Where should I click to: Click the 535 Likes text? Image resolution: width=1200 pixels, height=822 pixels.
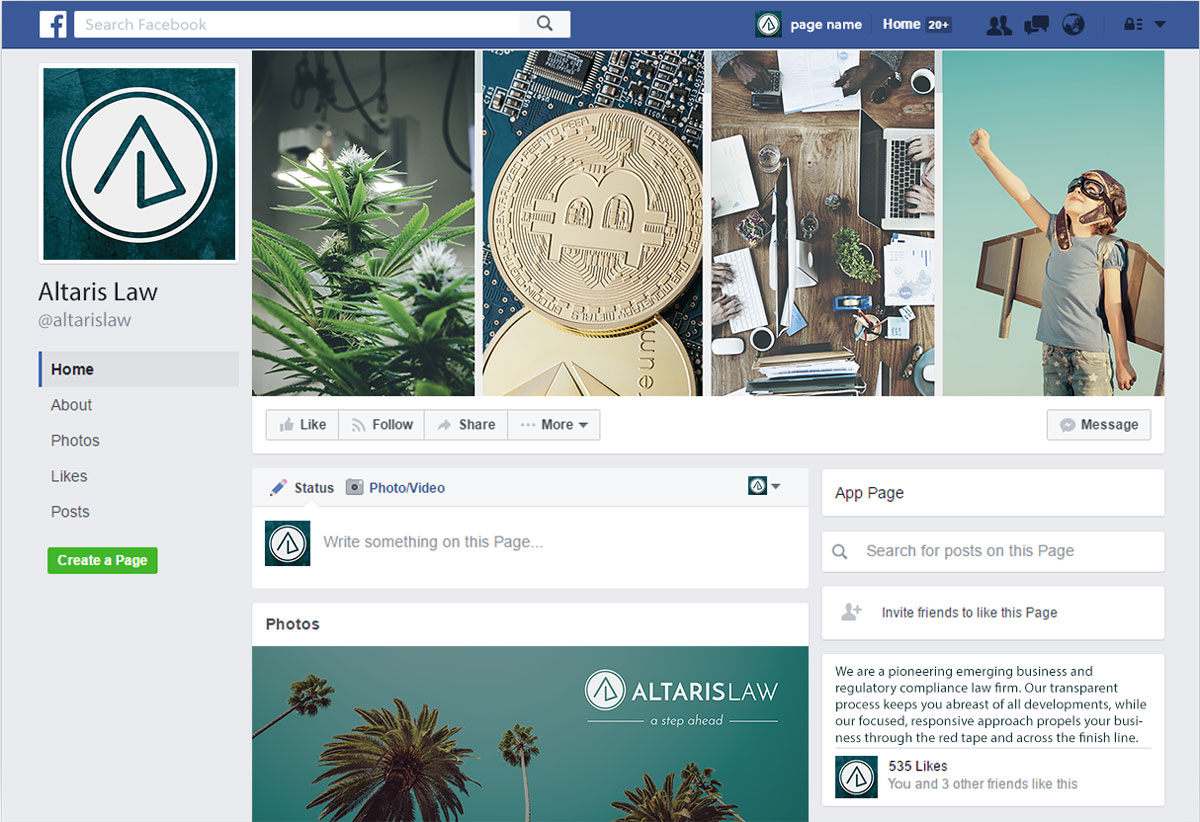coord(918,766)
